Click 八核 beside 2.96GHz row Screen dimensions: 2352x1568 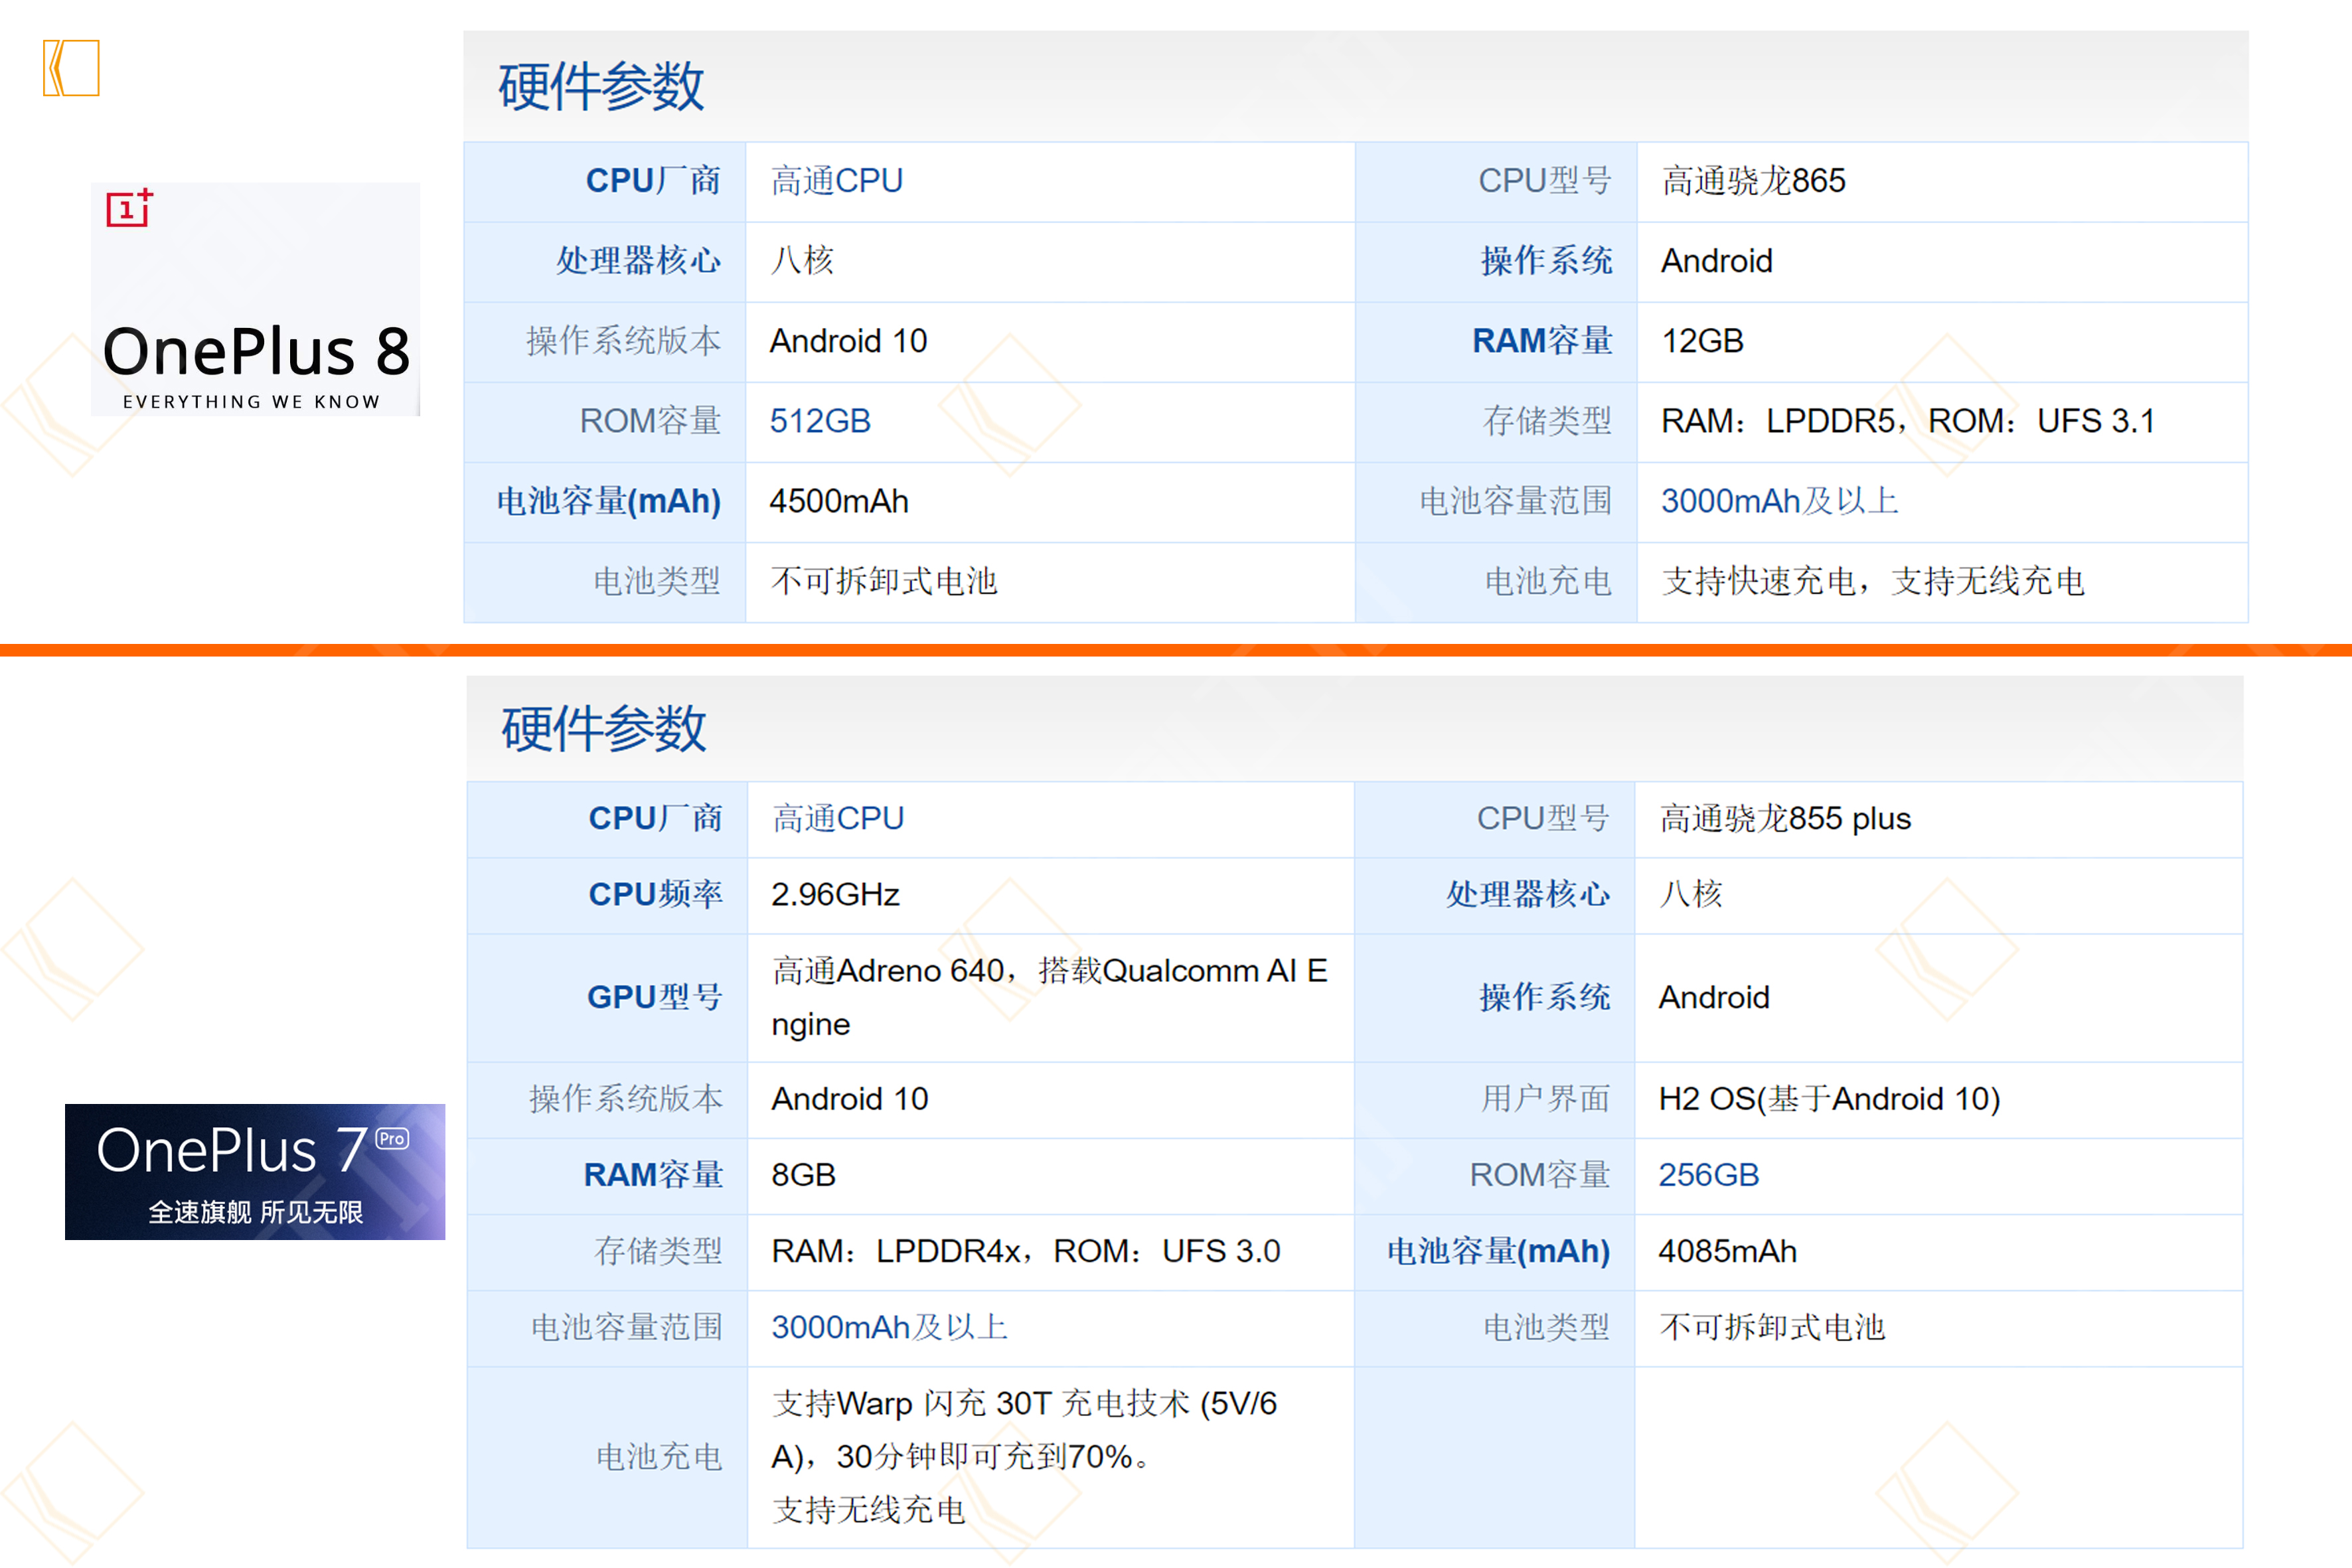(x=1690, y=894)
